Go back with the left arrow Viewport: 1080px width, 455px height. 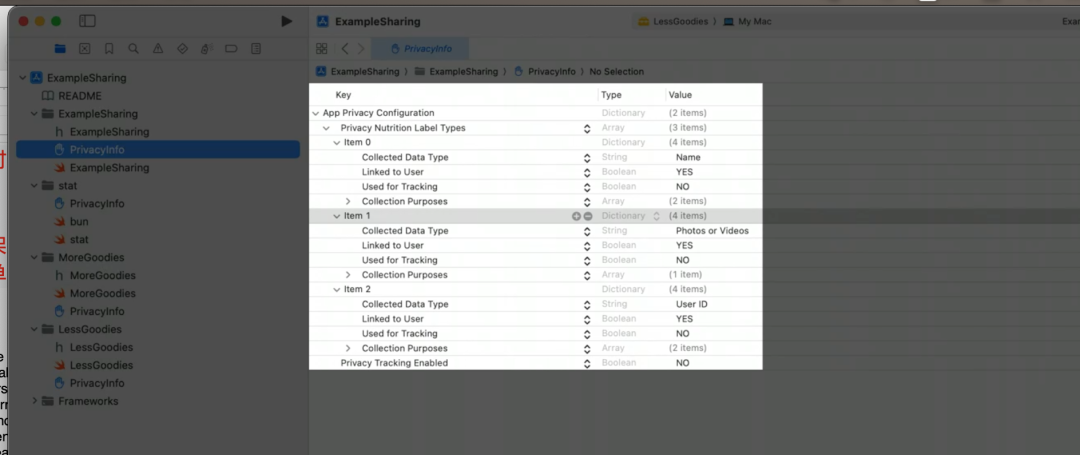[344, 49]
